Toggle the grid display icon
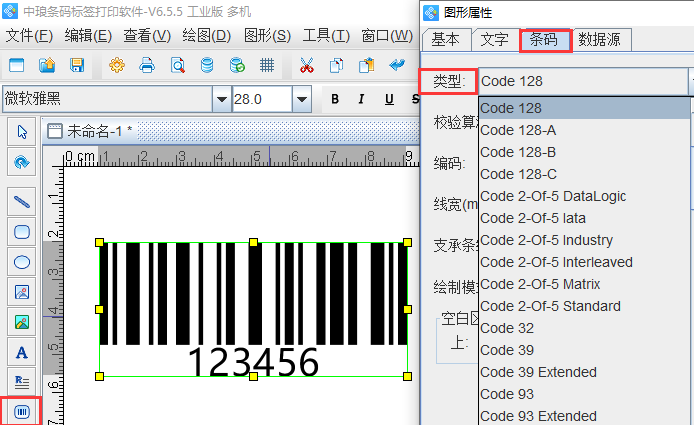694x425 pixels. point(267,66)
